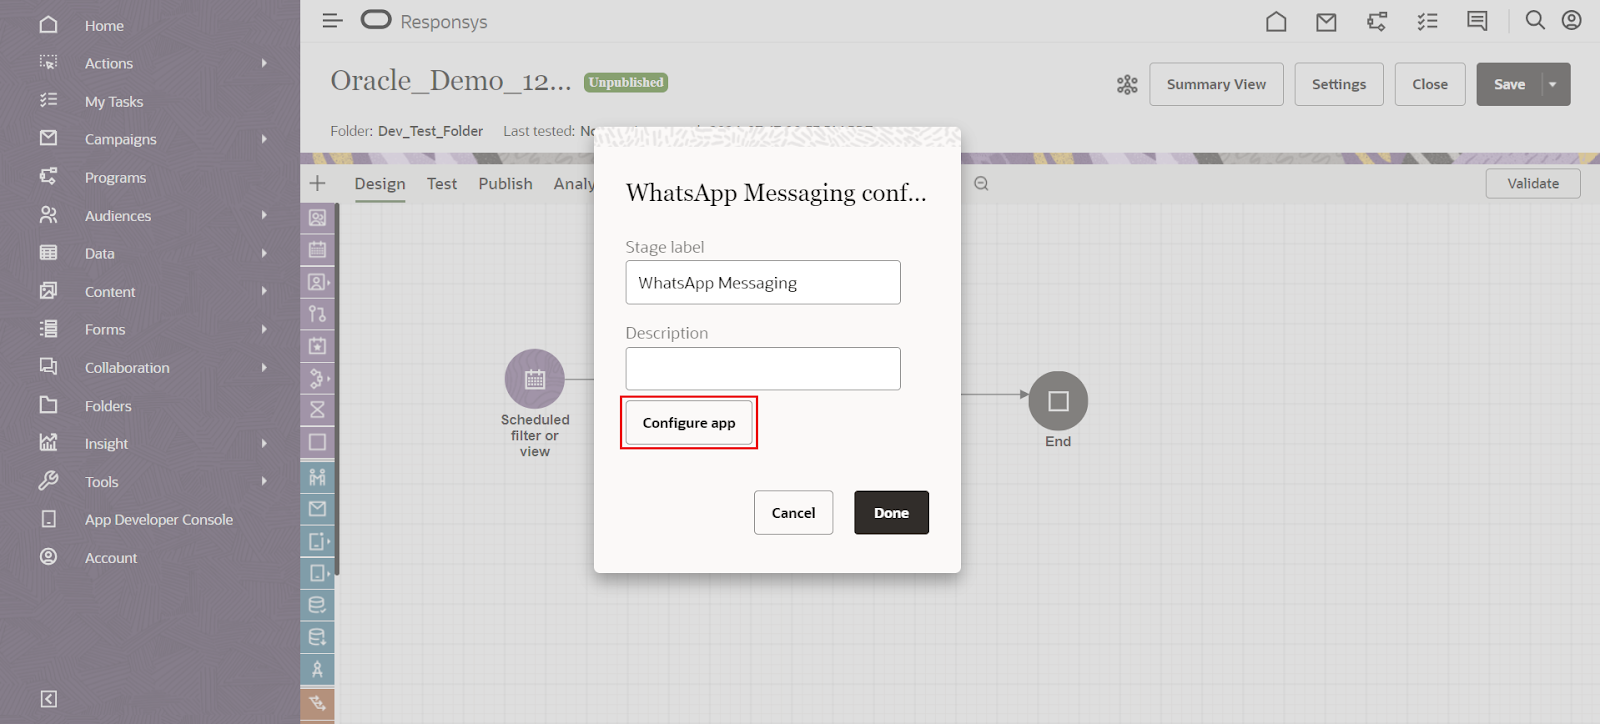Select the calendar scheduled stage in palette
Image resolution: width=1600 pixels, height=724 pixels.
317,250
